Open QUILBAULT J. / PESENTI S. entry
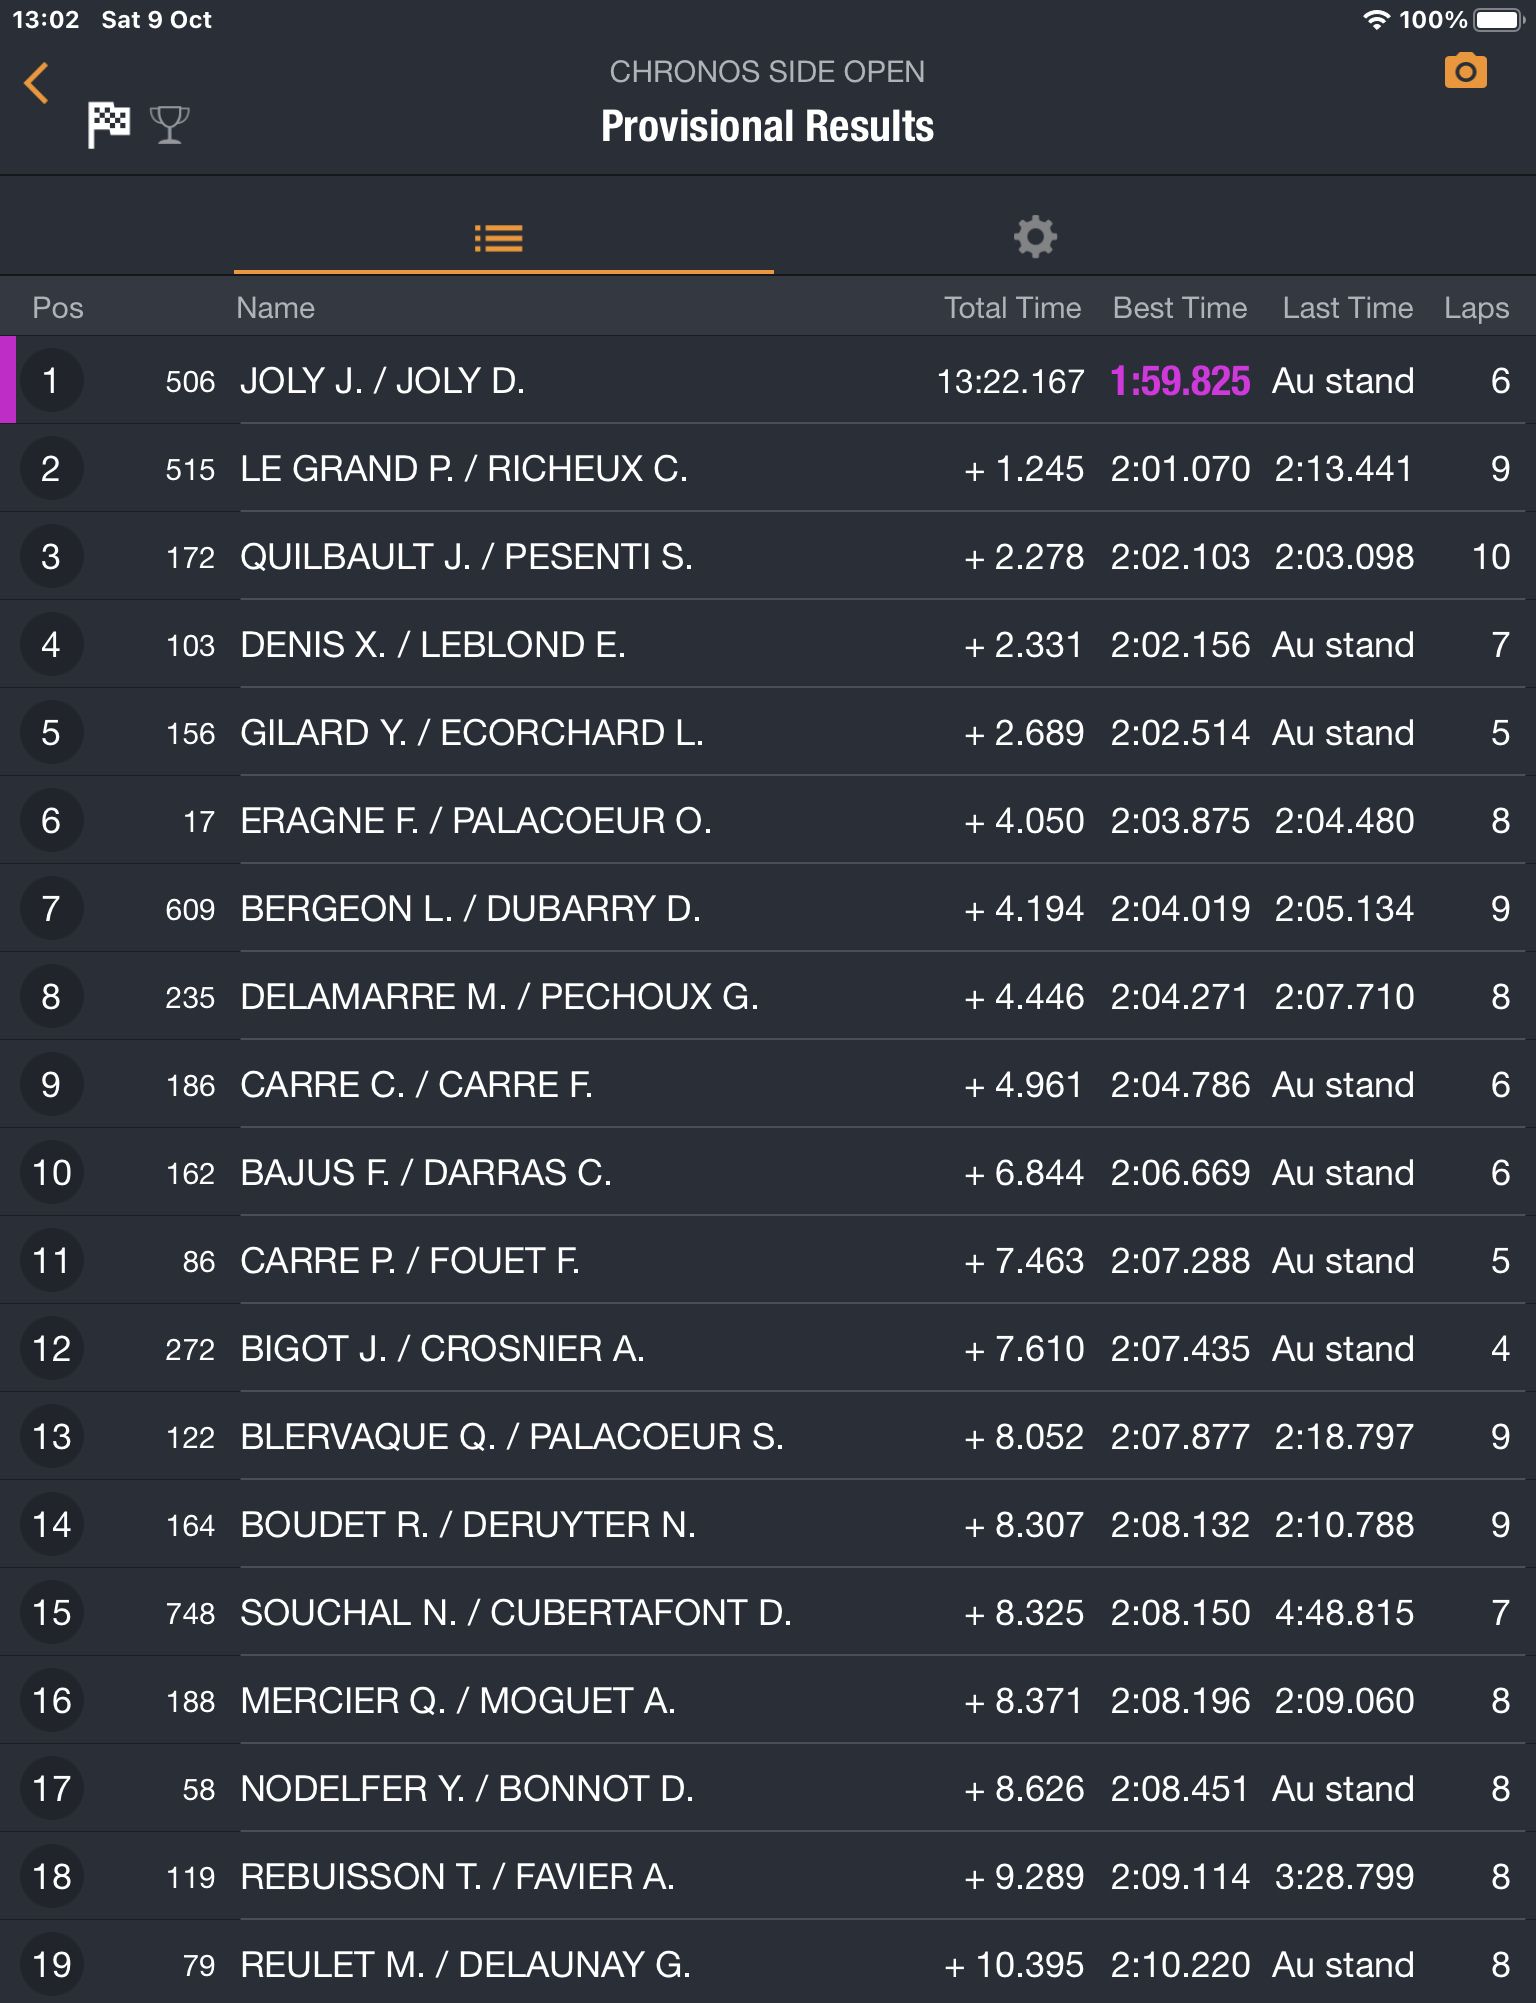The height and width of the screenshot is (2003, 1536). point(466,557)
